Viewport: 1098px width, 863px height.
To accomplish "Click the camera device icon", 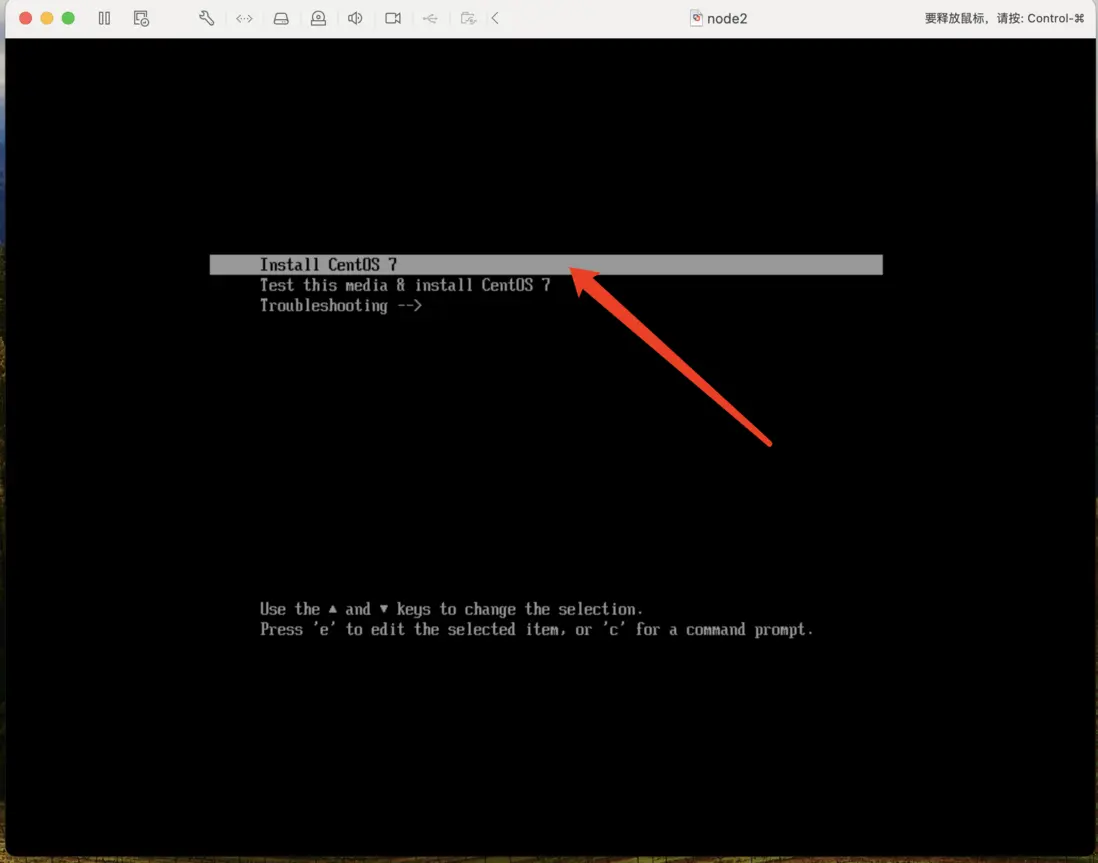I will click(x=393, y=18).
